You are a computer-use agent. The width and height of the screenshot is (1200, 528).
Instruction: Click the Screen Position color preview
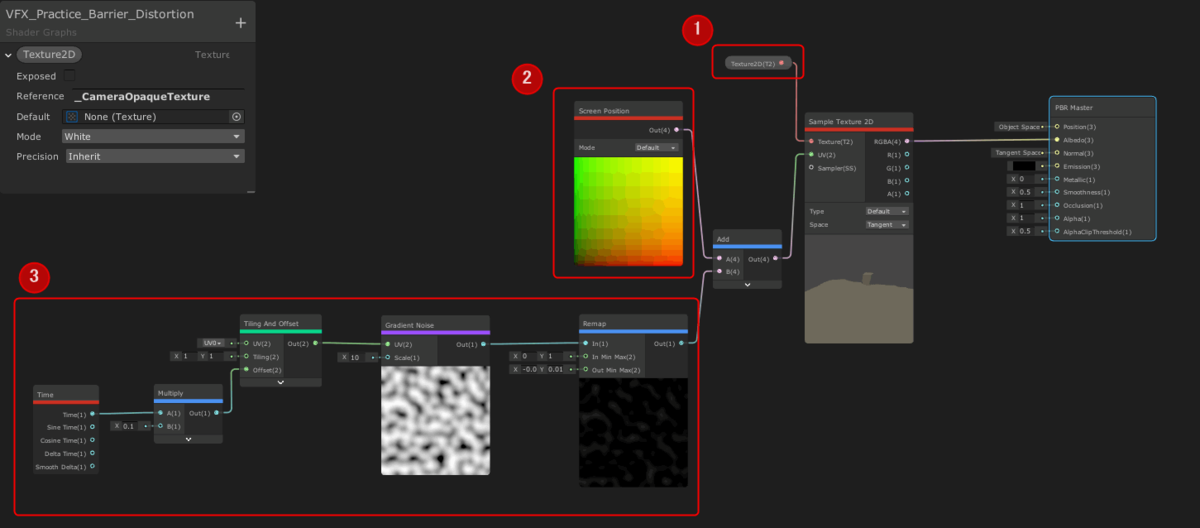click(628, 211)
